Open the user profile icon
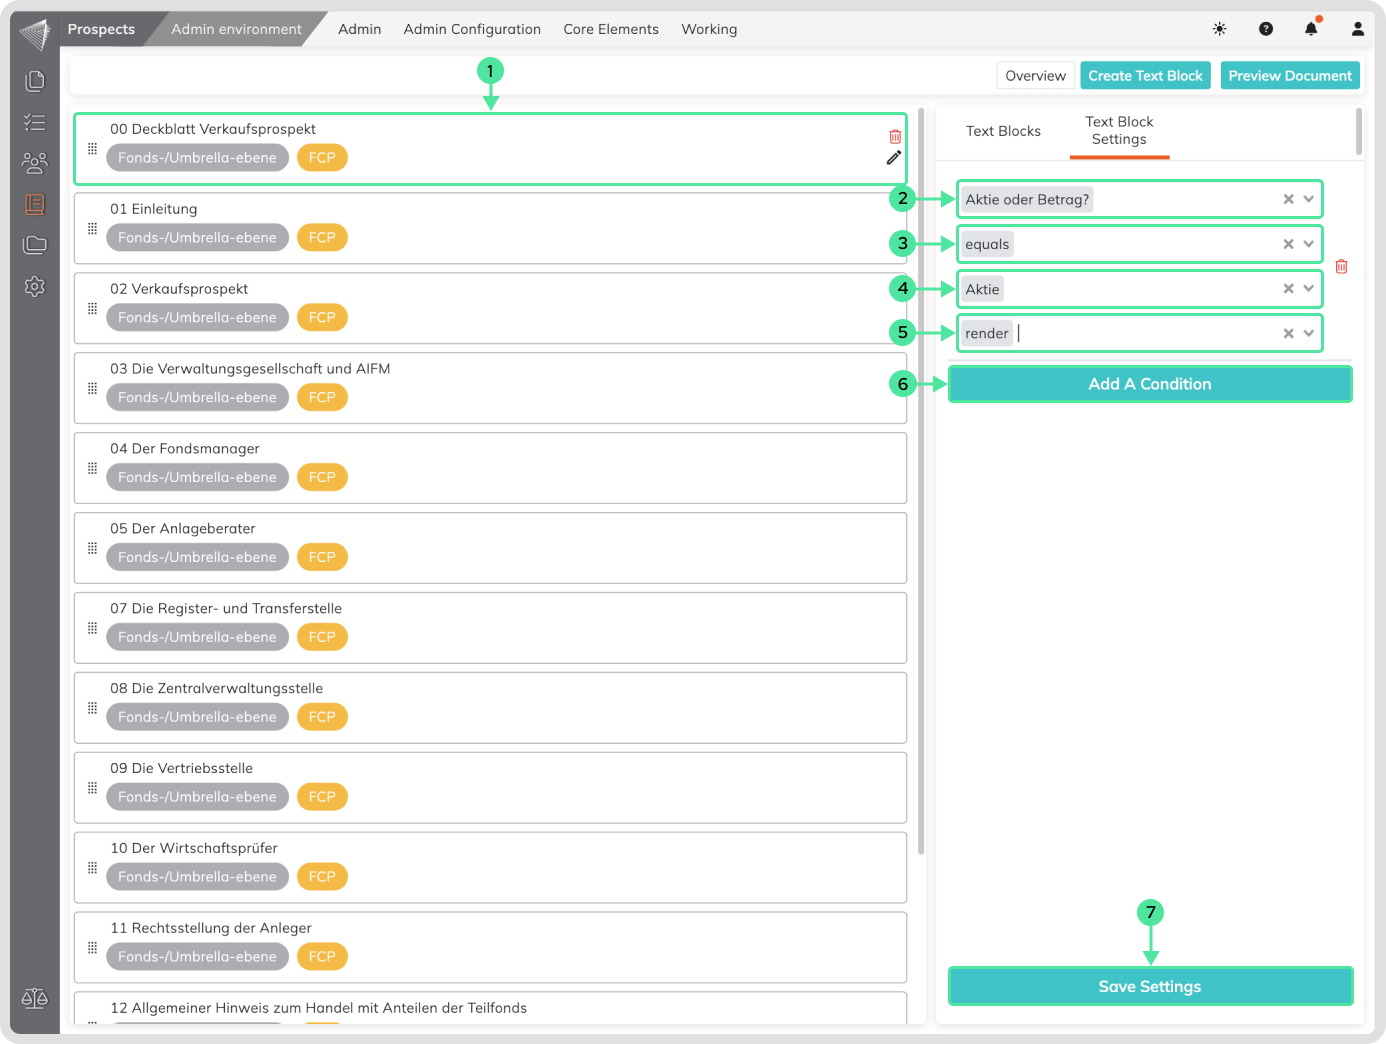The width and height of the screenshot is (1386, 1044). point(1357,29)
